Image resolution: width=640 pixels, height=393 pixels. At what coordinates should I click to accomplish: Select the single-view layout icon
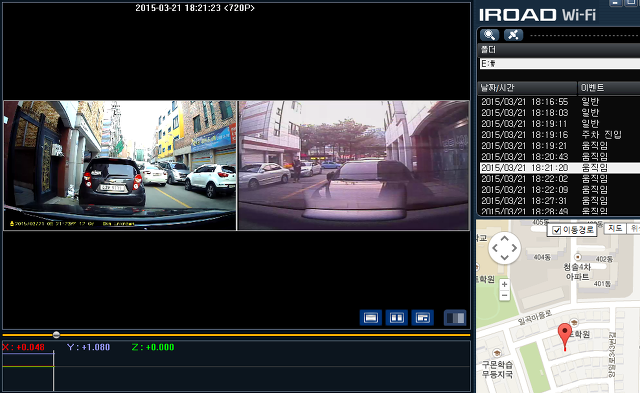tap(371, 318)
